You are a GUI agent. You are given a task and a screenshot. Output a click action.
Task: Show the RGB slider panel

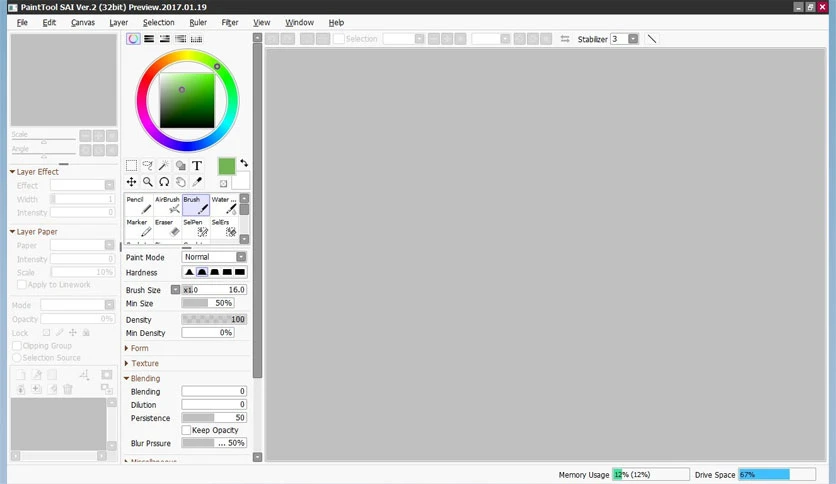point(149,39)
